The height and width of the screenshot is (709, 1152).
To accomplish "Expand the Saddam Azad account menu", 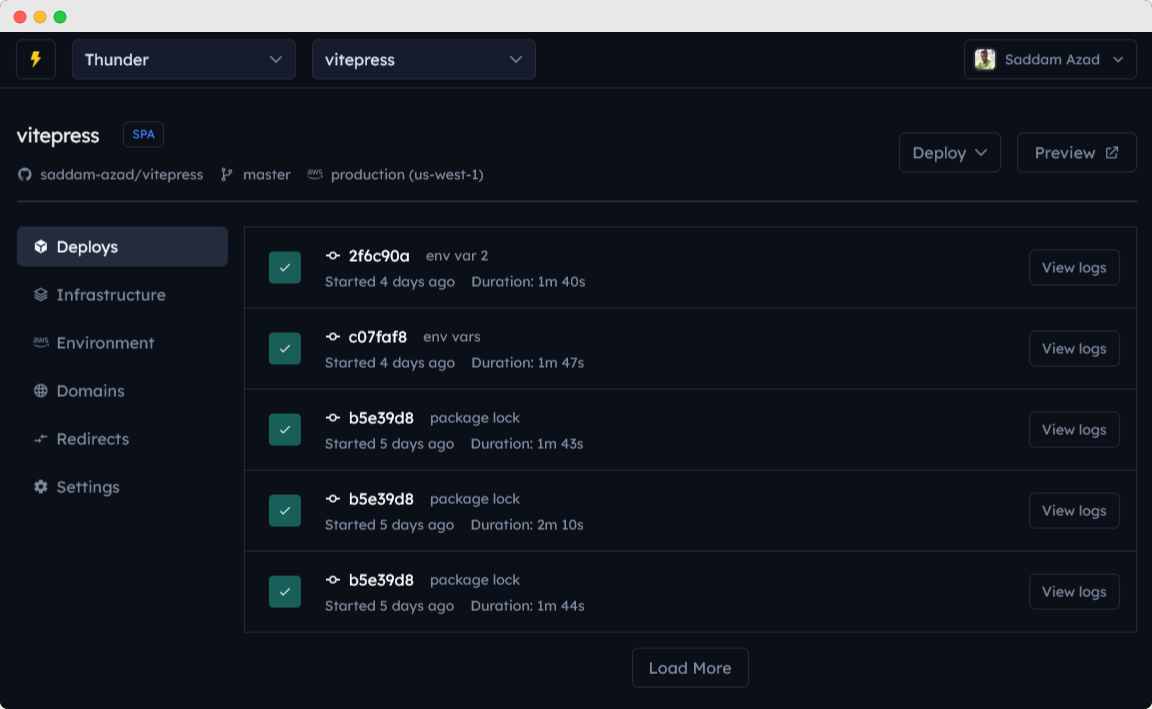I will point(1050,60).
